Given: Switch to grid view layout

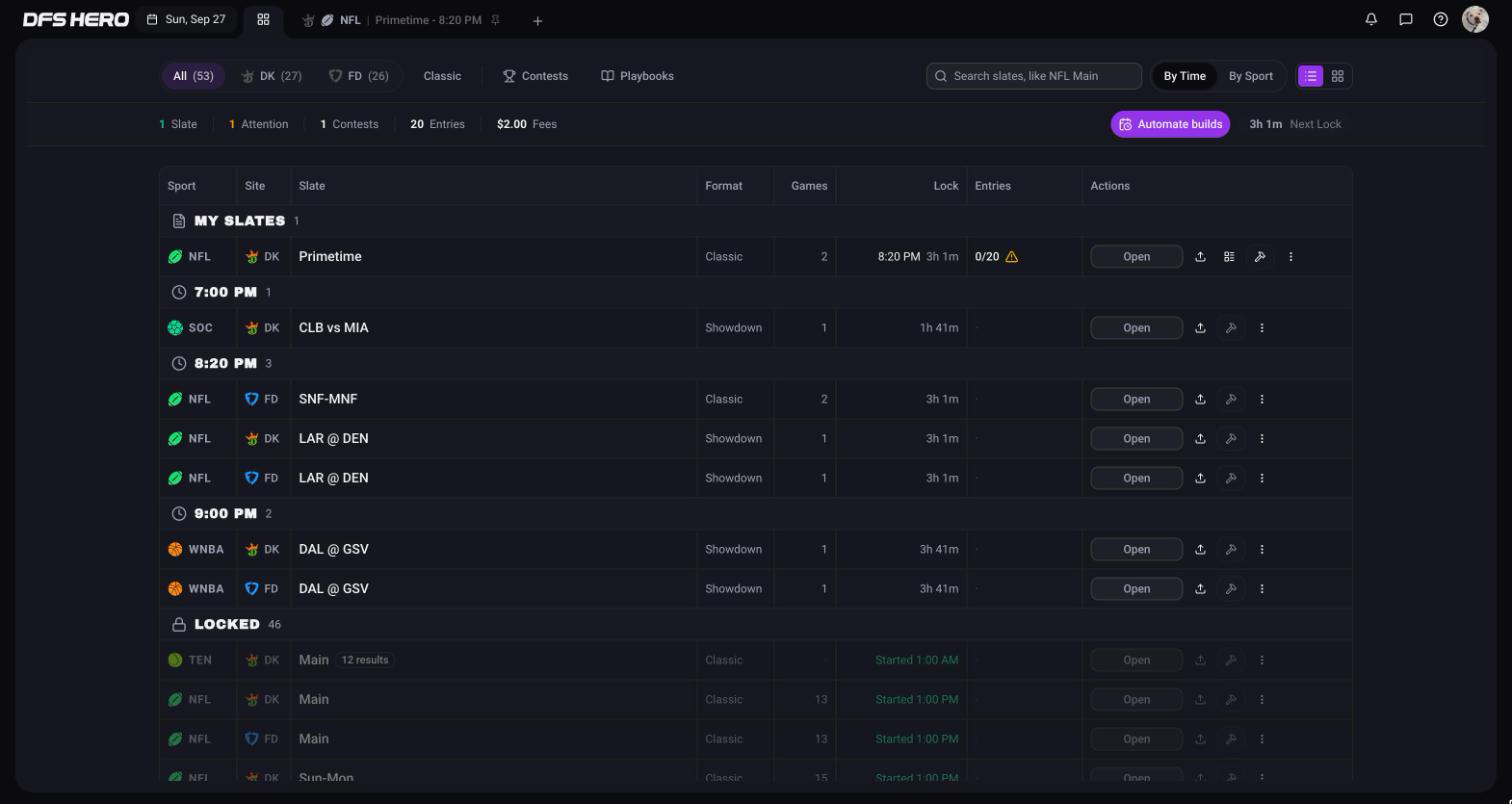Looking at the screenshot, I should point(1337,76).
